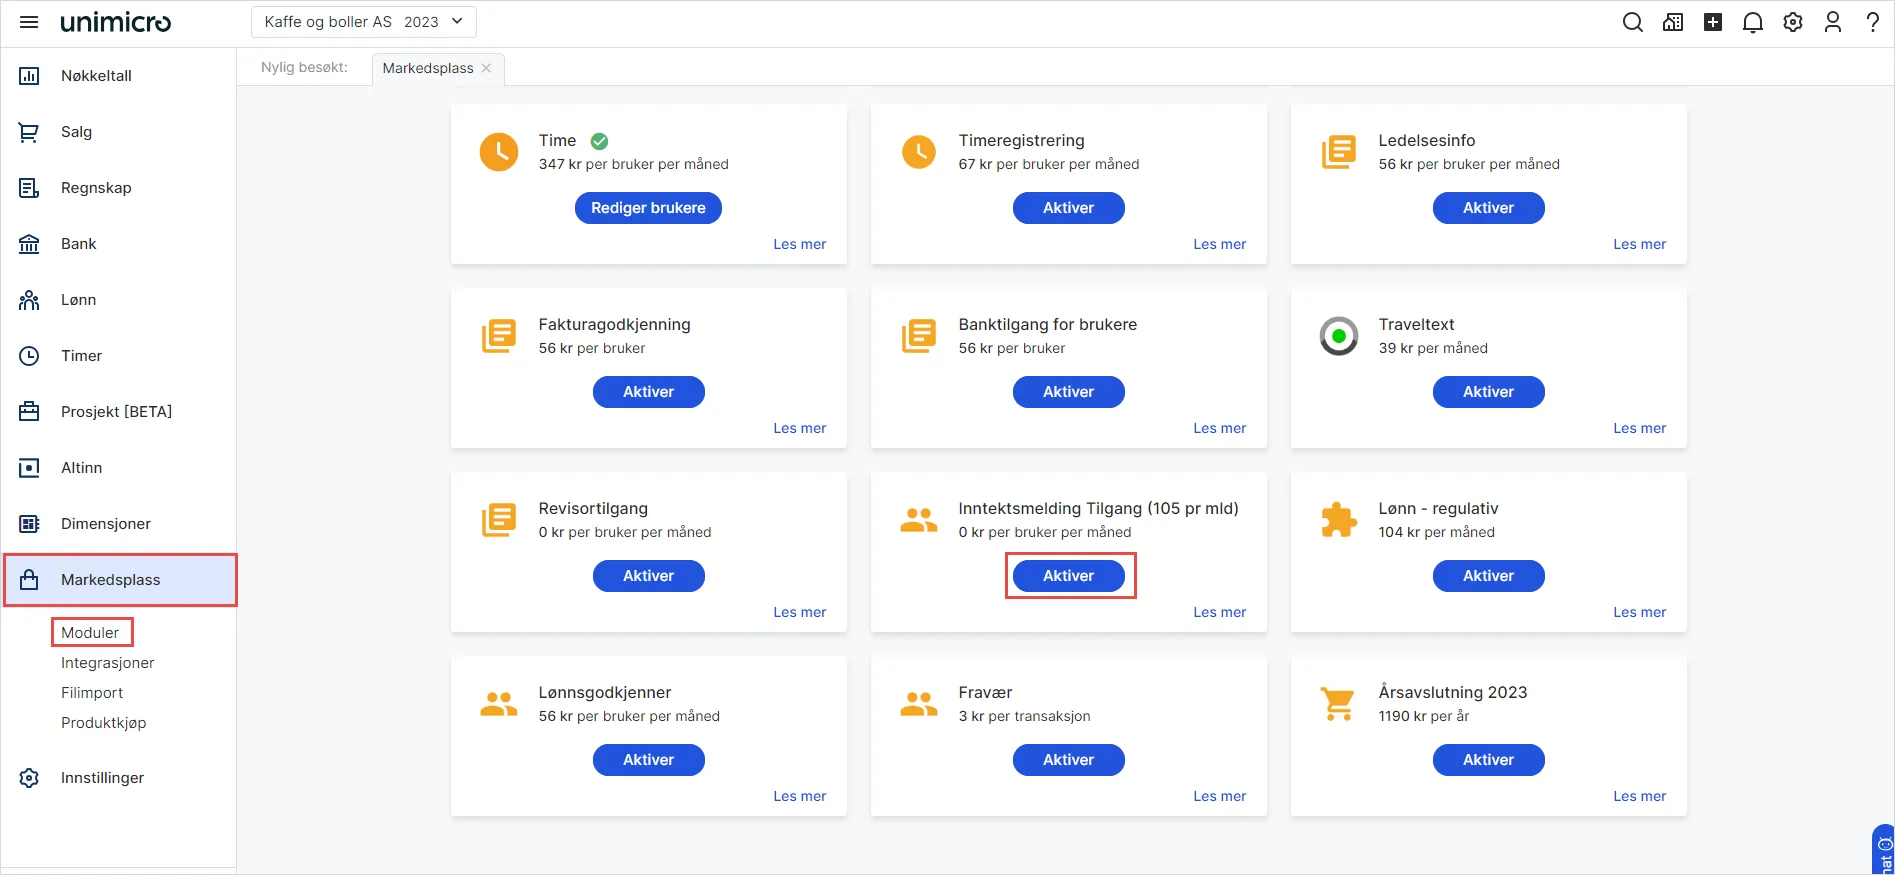Open settings gear in top bar
This screenshot has height=875, width=1895.
click(x=1793, y=22)
